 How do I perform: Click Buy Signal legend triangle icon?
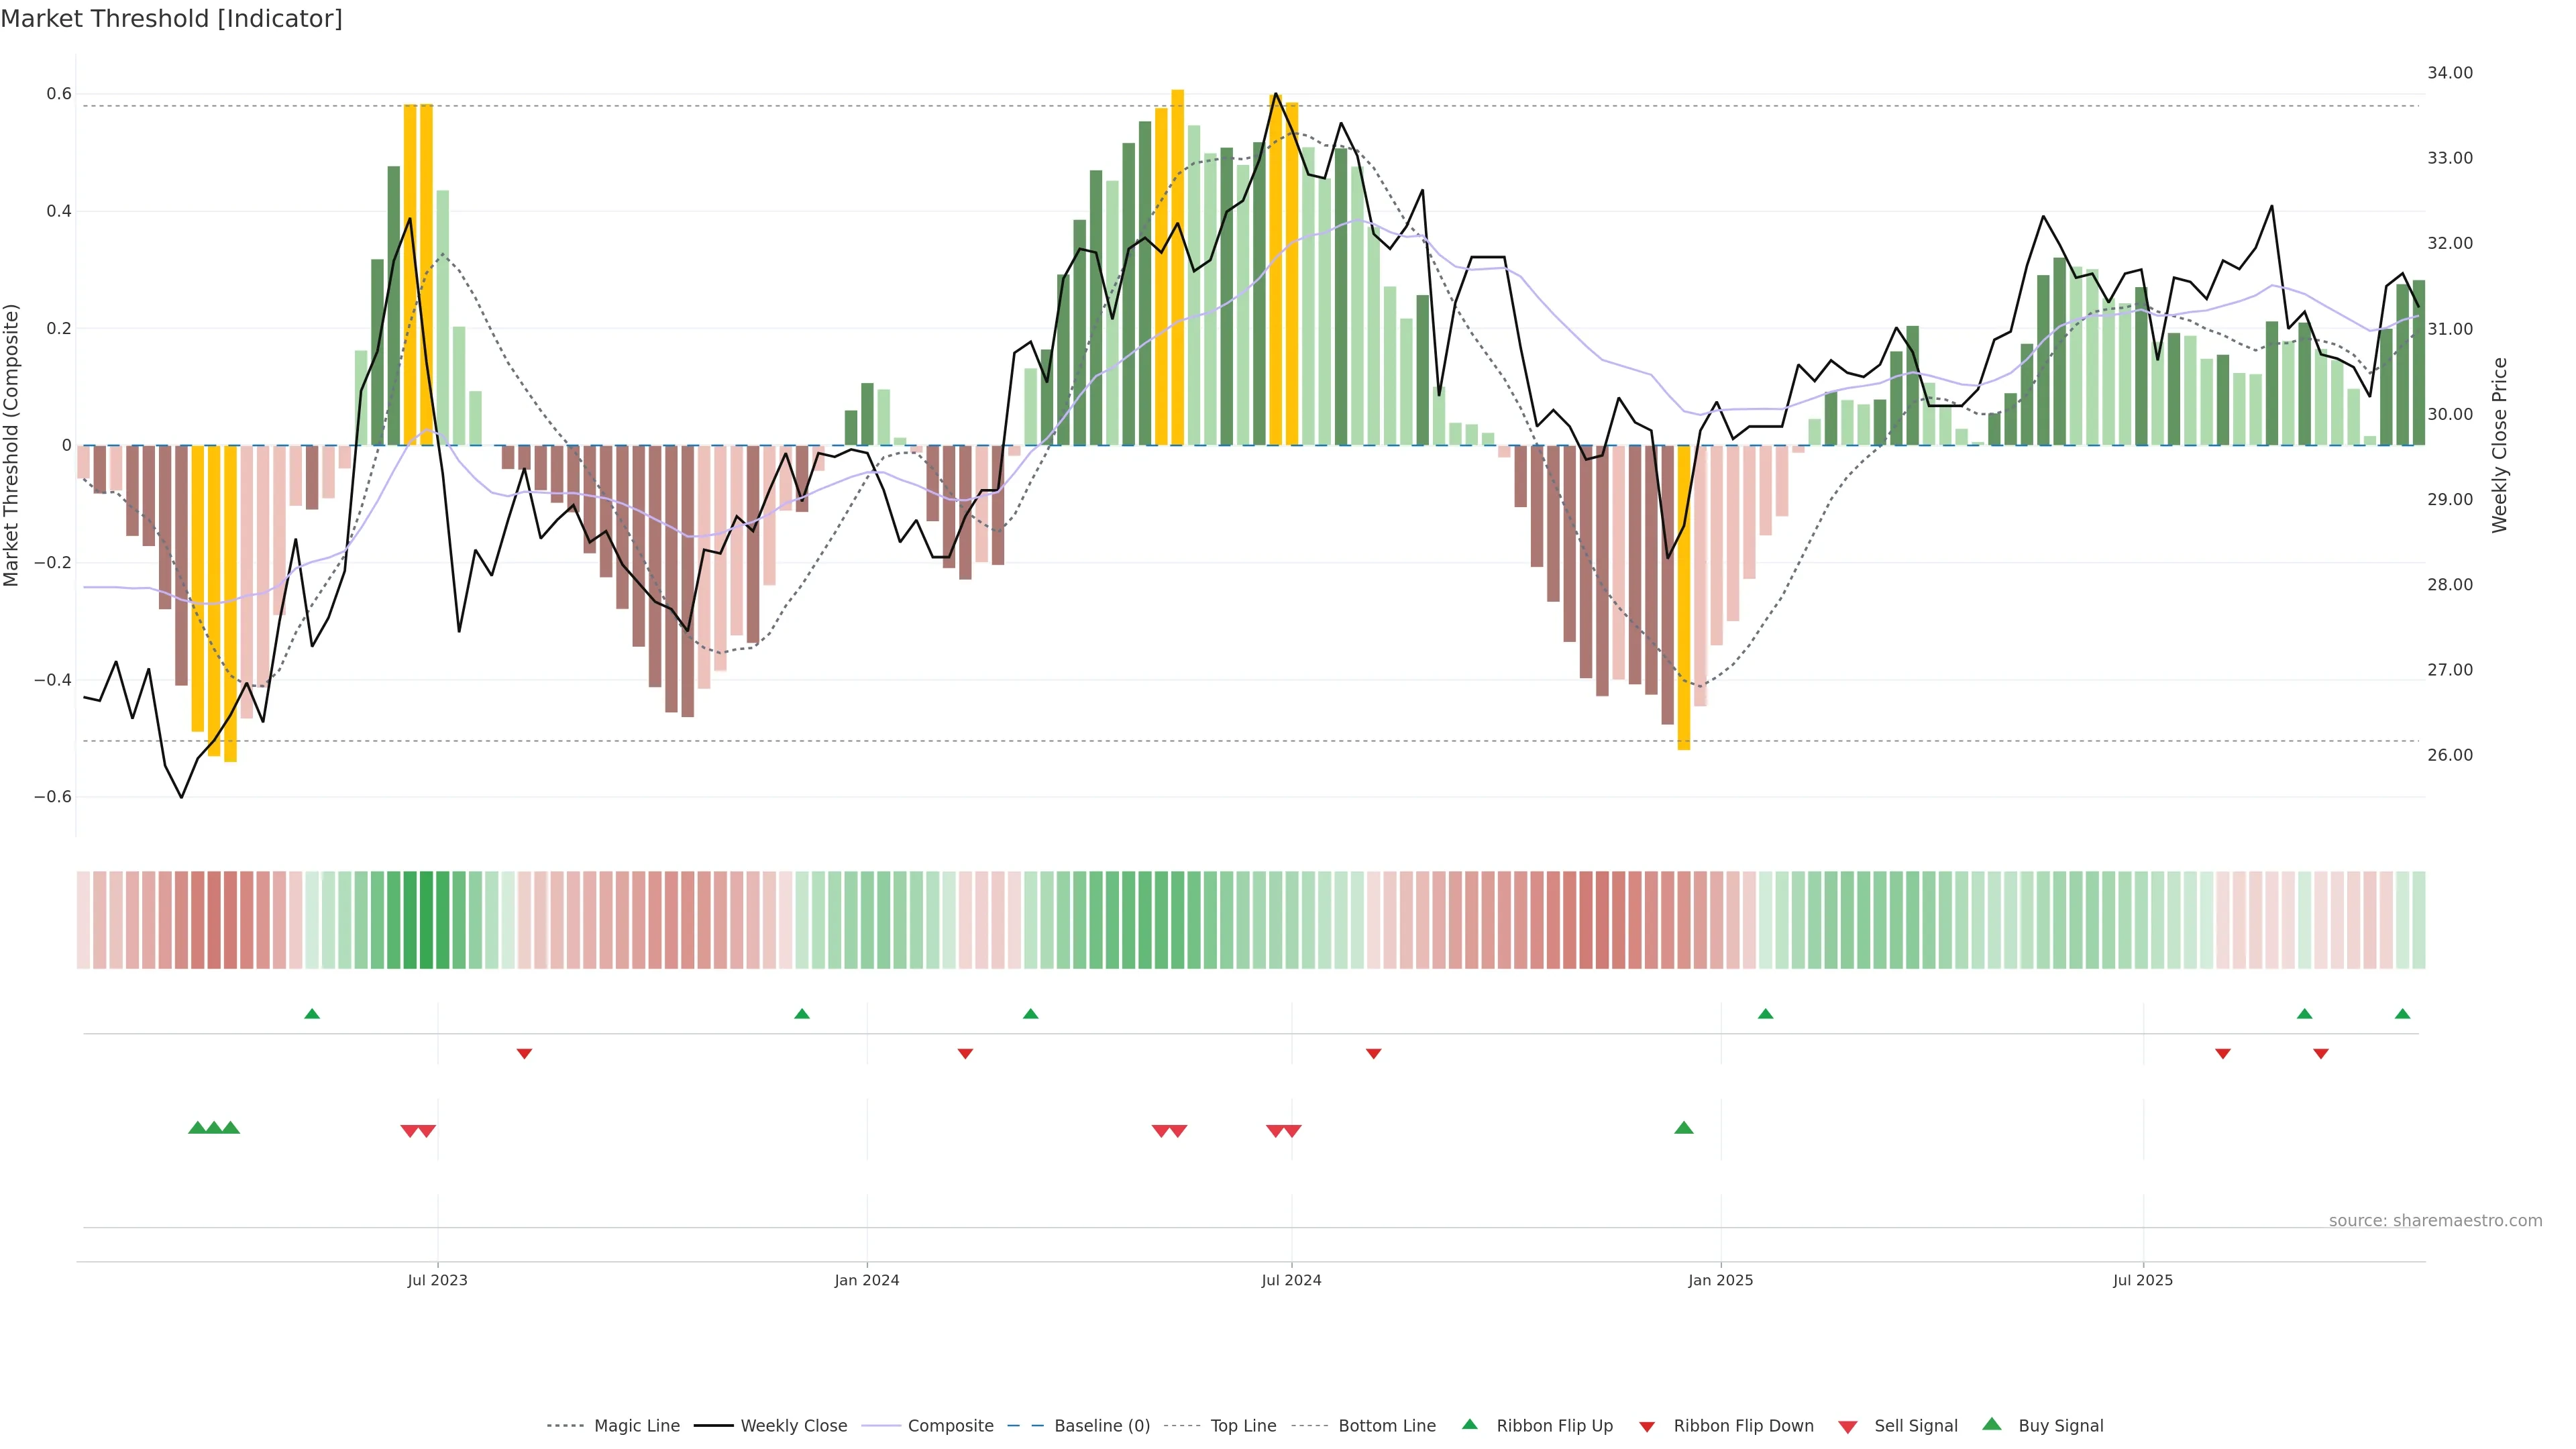tap(1992, 1424)
